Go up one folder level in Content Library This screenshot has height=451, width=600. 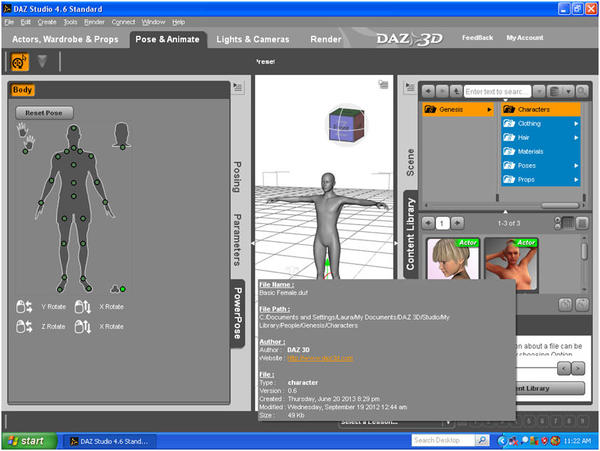point(456,91)
